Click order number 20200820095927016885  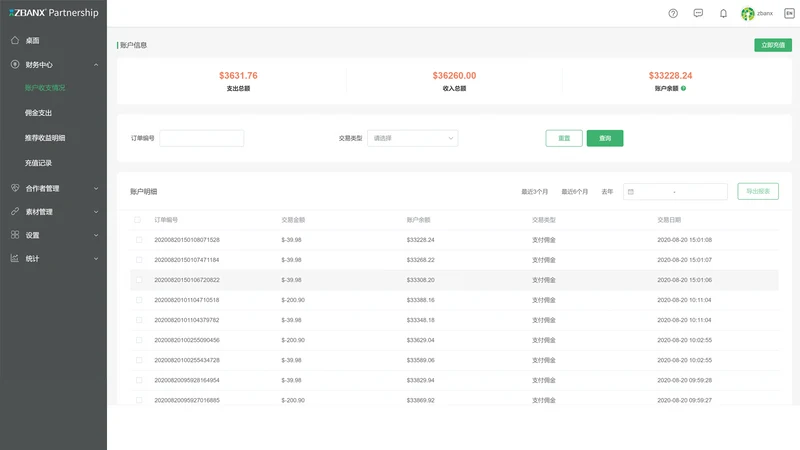[x=187, y=401]
